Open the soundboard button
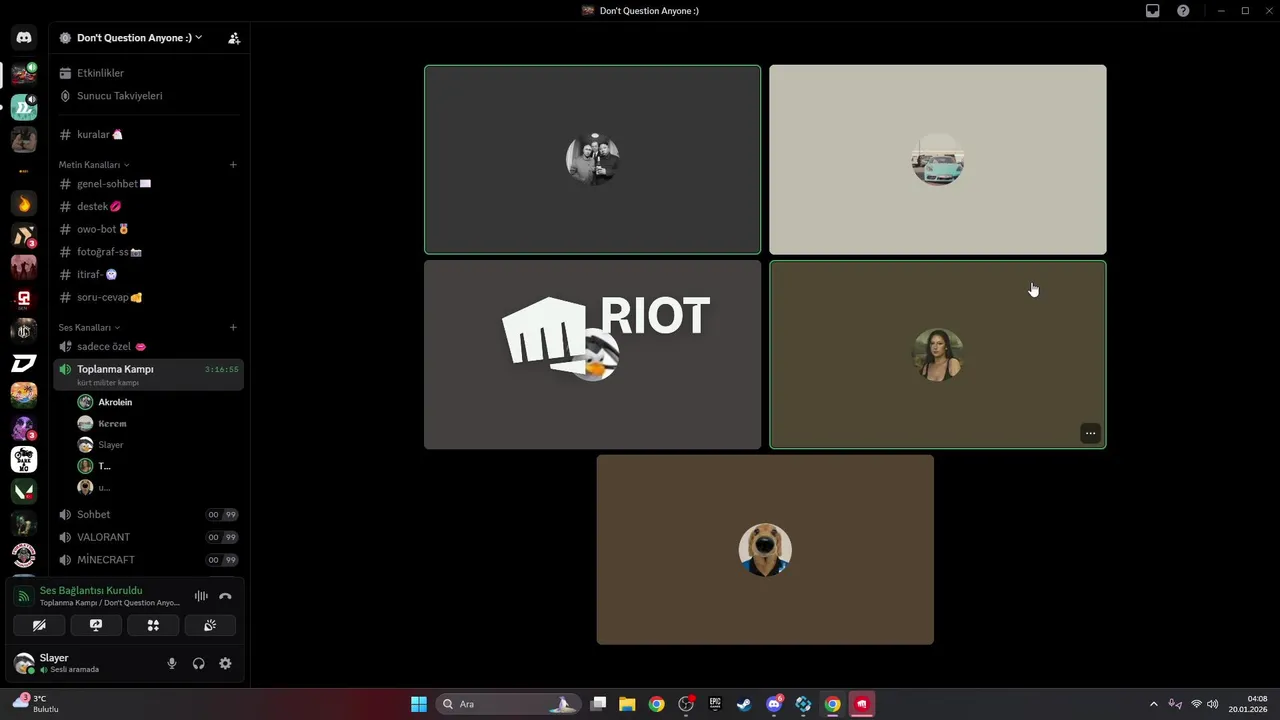Image resolution: width=1280 pixels, height=720 pixels. pyautogui.click(x=210, y=625)
